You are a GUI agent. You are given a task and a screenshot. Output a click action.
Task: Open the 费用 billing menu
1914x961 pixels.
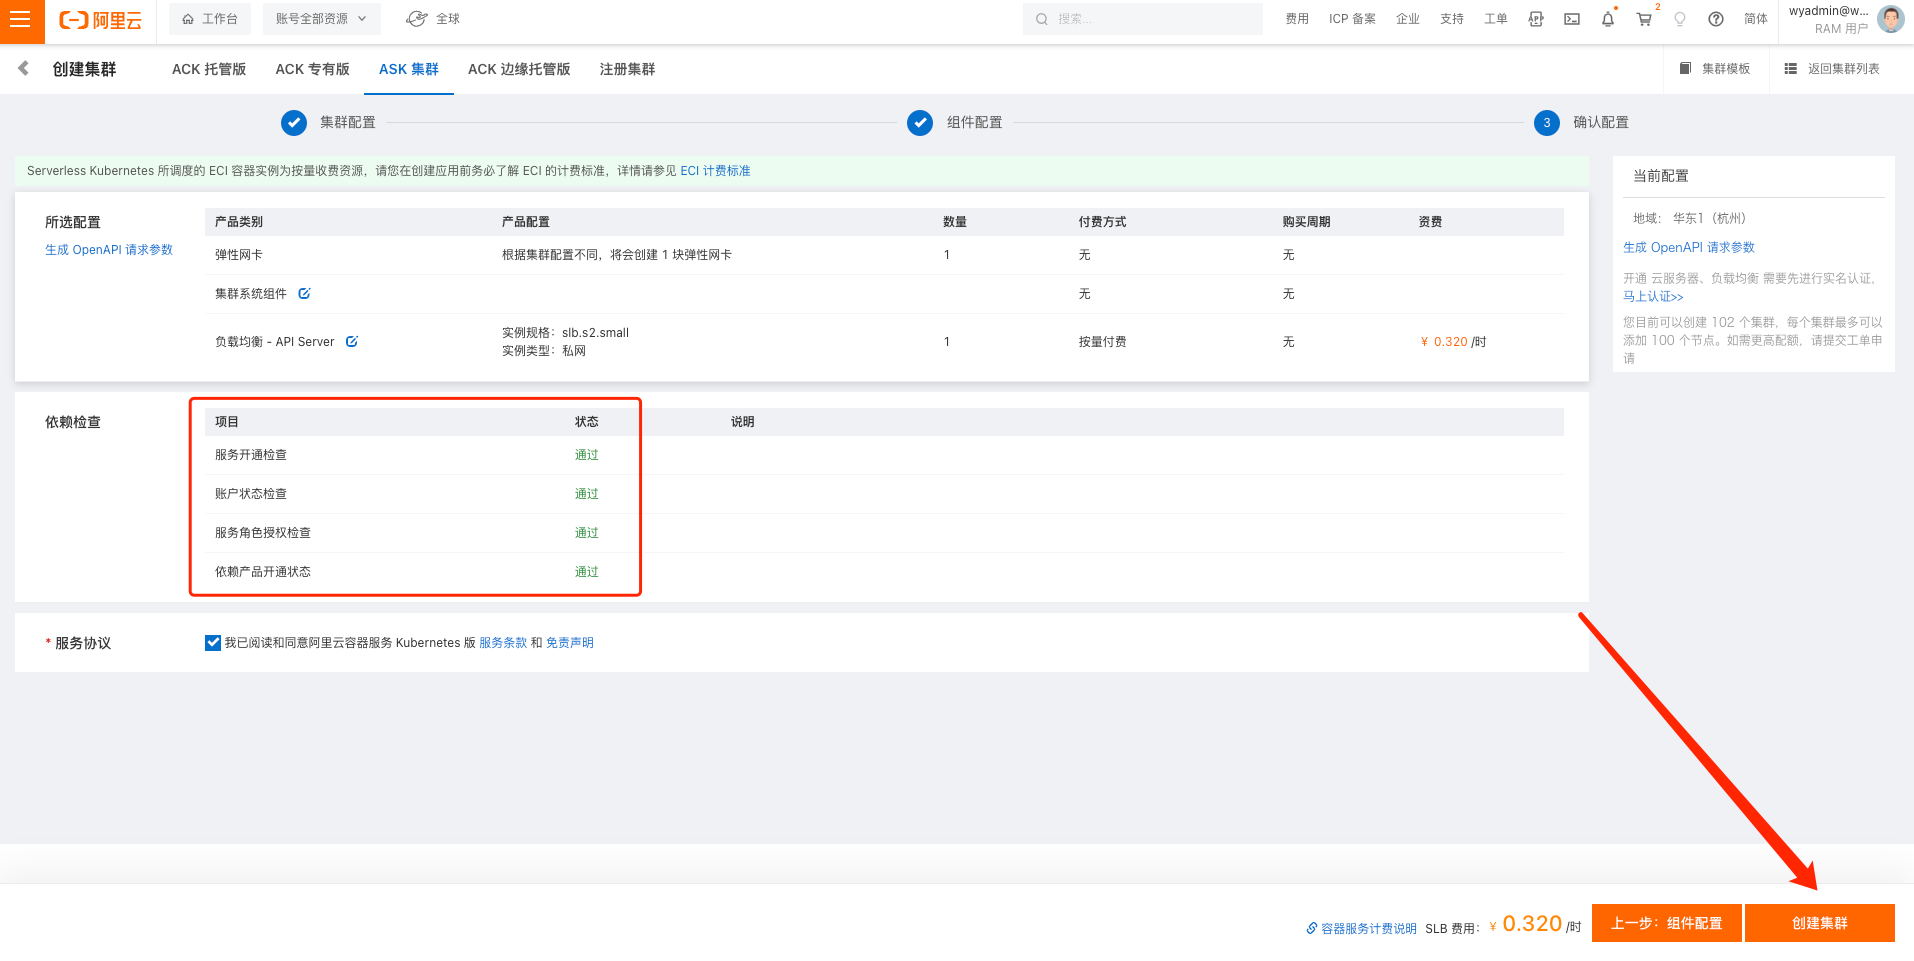tap(1297, 19)
